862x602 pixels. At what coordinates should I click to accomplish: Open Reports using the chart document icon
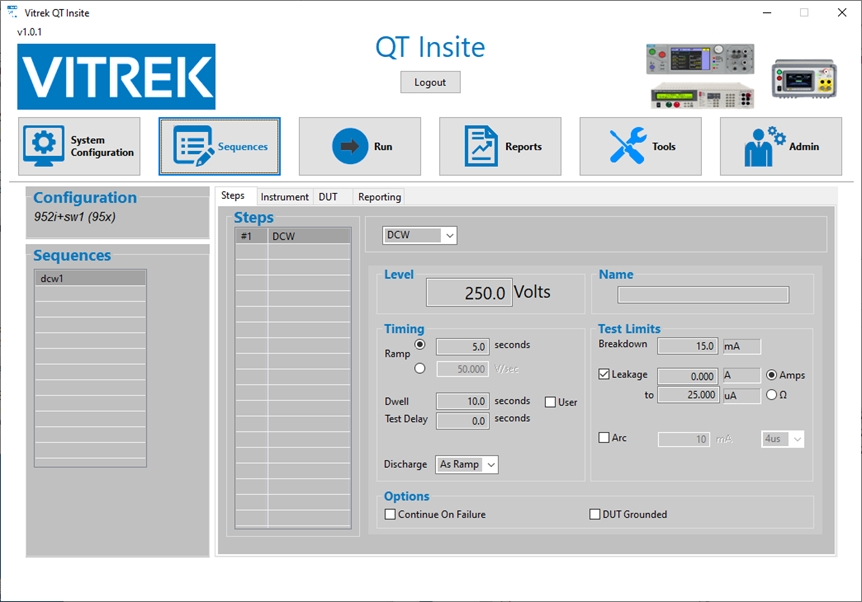(x=481, y=146)
